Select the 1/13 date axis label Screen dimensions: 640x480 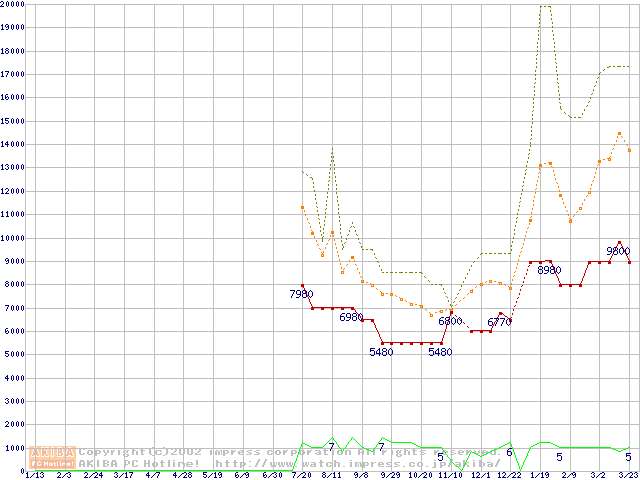pos(34,475)
